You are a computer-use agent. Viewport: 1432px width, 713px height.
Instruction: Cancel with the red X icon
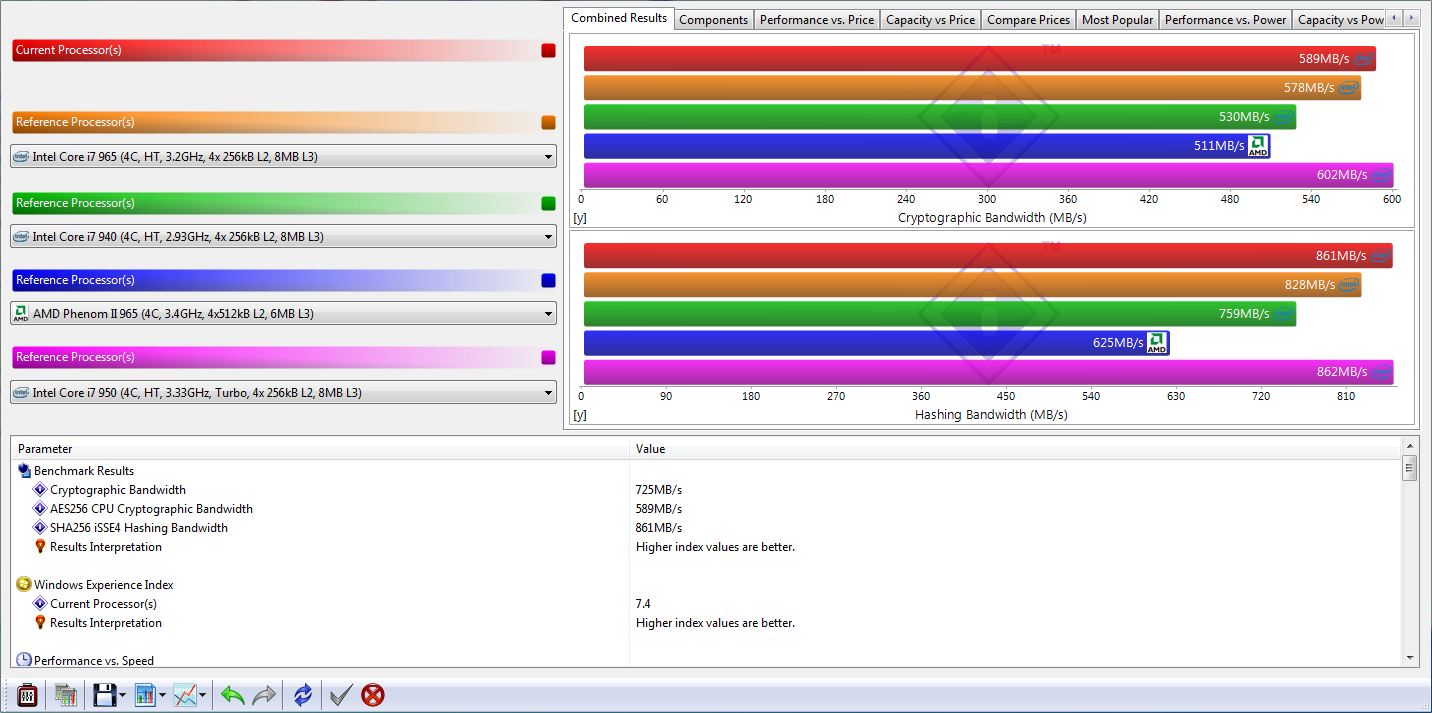[x=373, y=694]
